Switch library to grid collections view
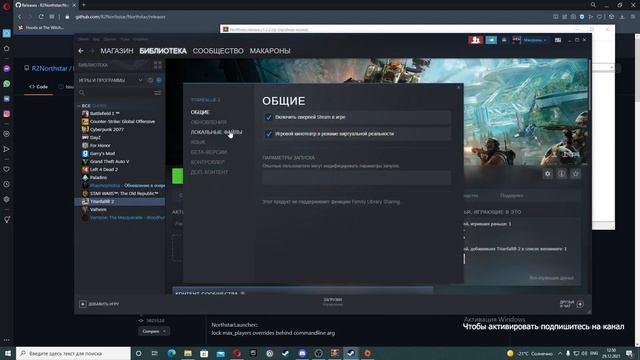Screen dimensions: 640x360 coord(158,65)
